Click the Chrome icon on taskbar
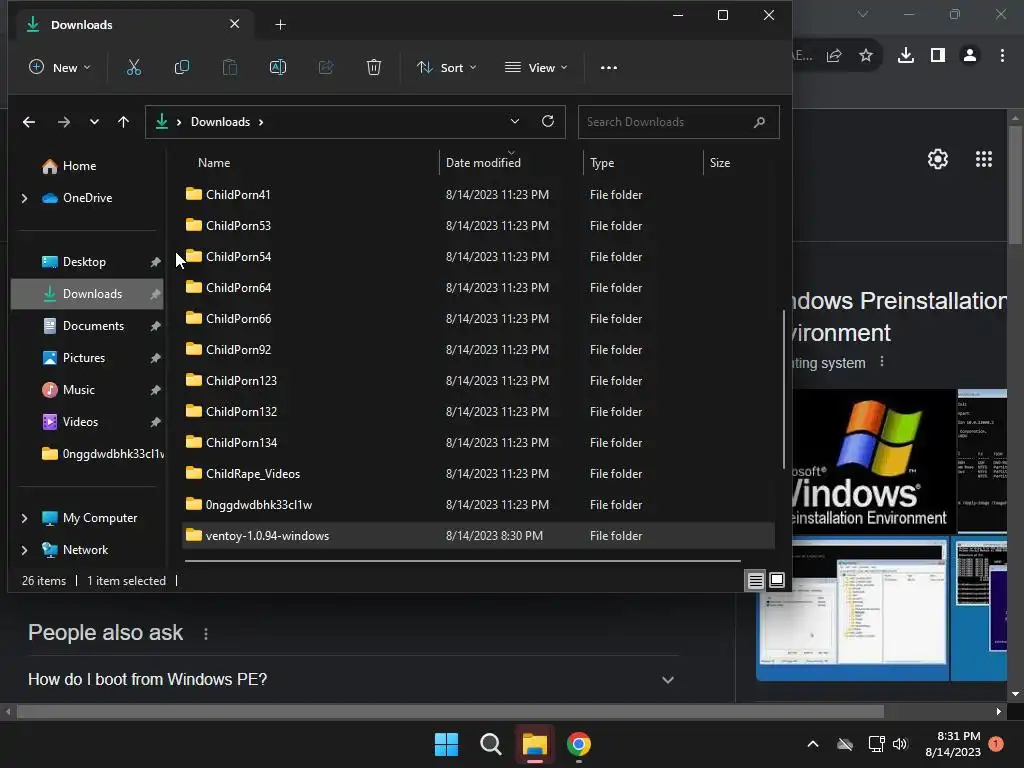Viewport: 1024px width, 768px height. click(579, 744)
